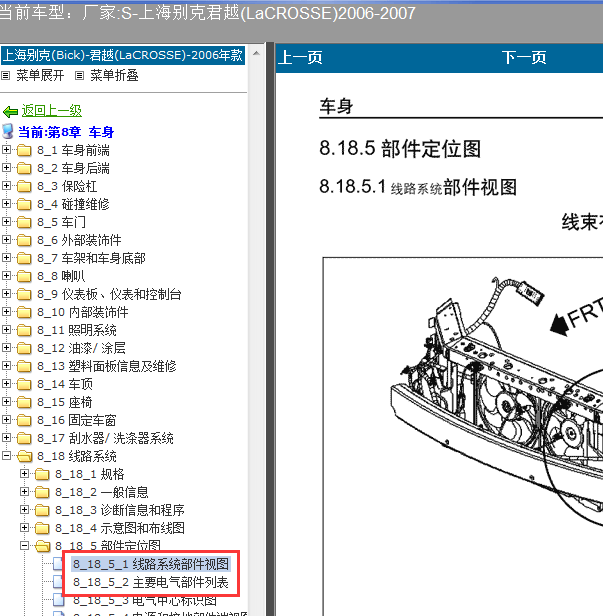The image size is (603, 616).
Task: Click 菜单折叠 to collapse all menus
Action: (114, 75)
